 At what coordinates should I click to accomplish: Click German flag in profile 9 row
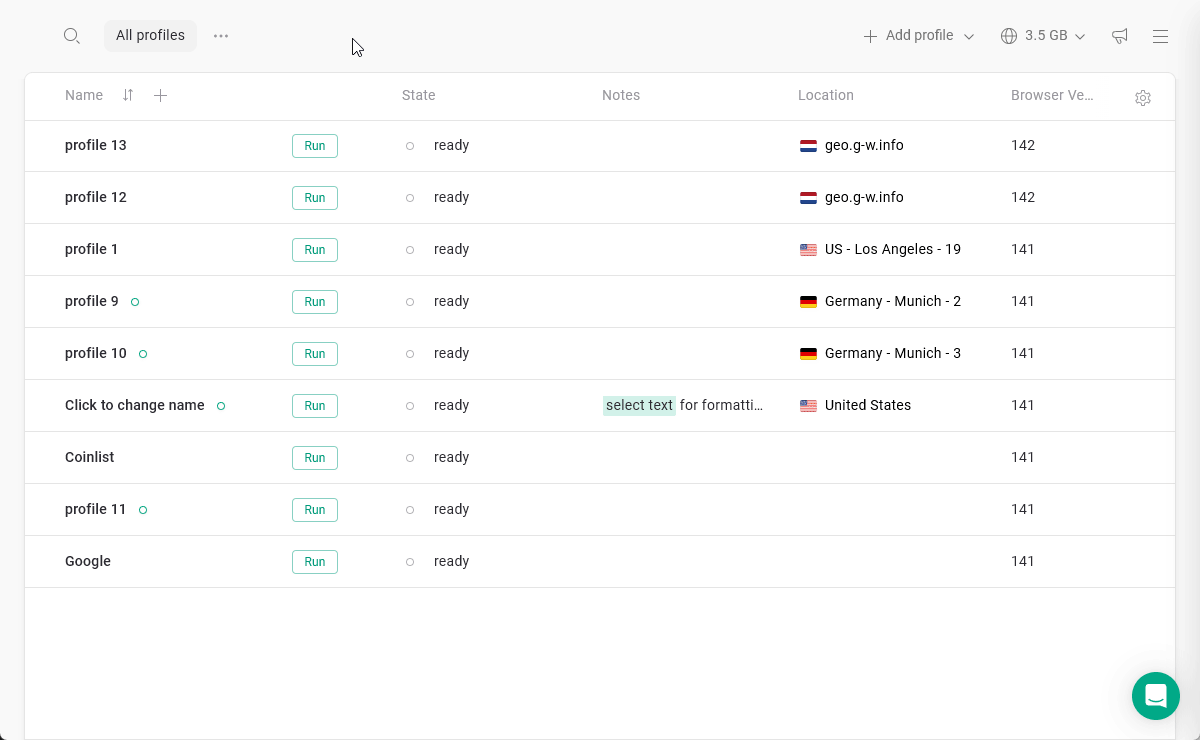pyautogui.click(x=808, y=302)
